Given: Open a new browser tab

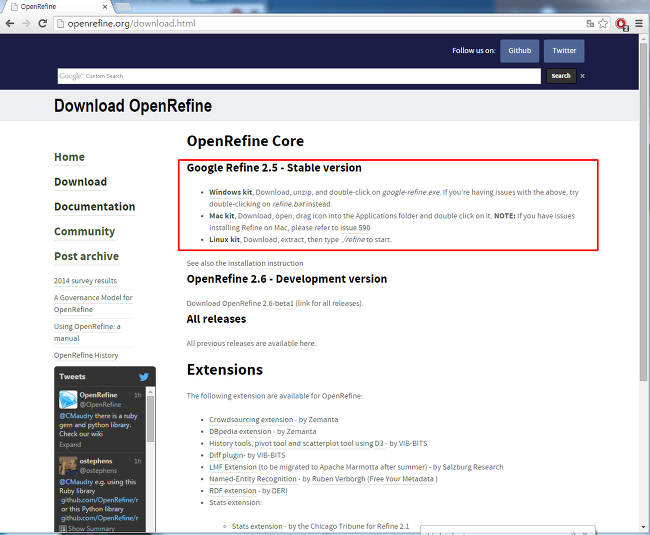Looking at the screenshot, I should tap(123, 7).
